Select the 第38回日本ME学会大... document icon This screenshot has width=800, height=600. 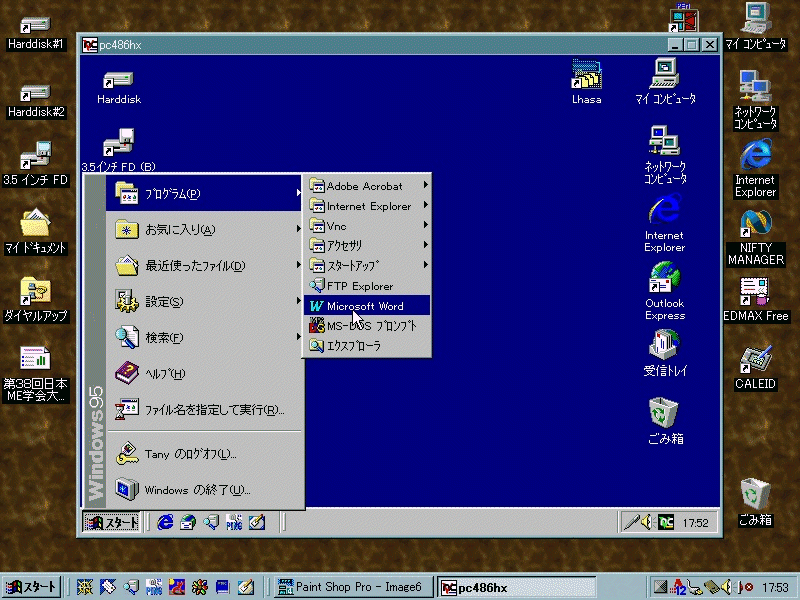pos(35,374)
